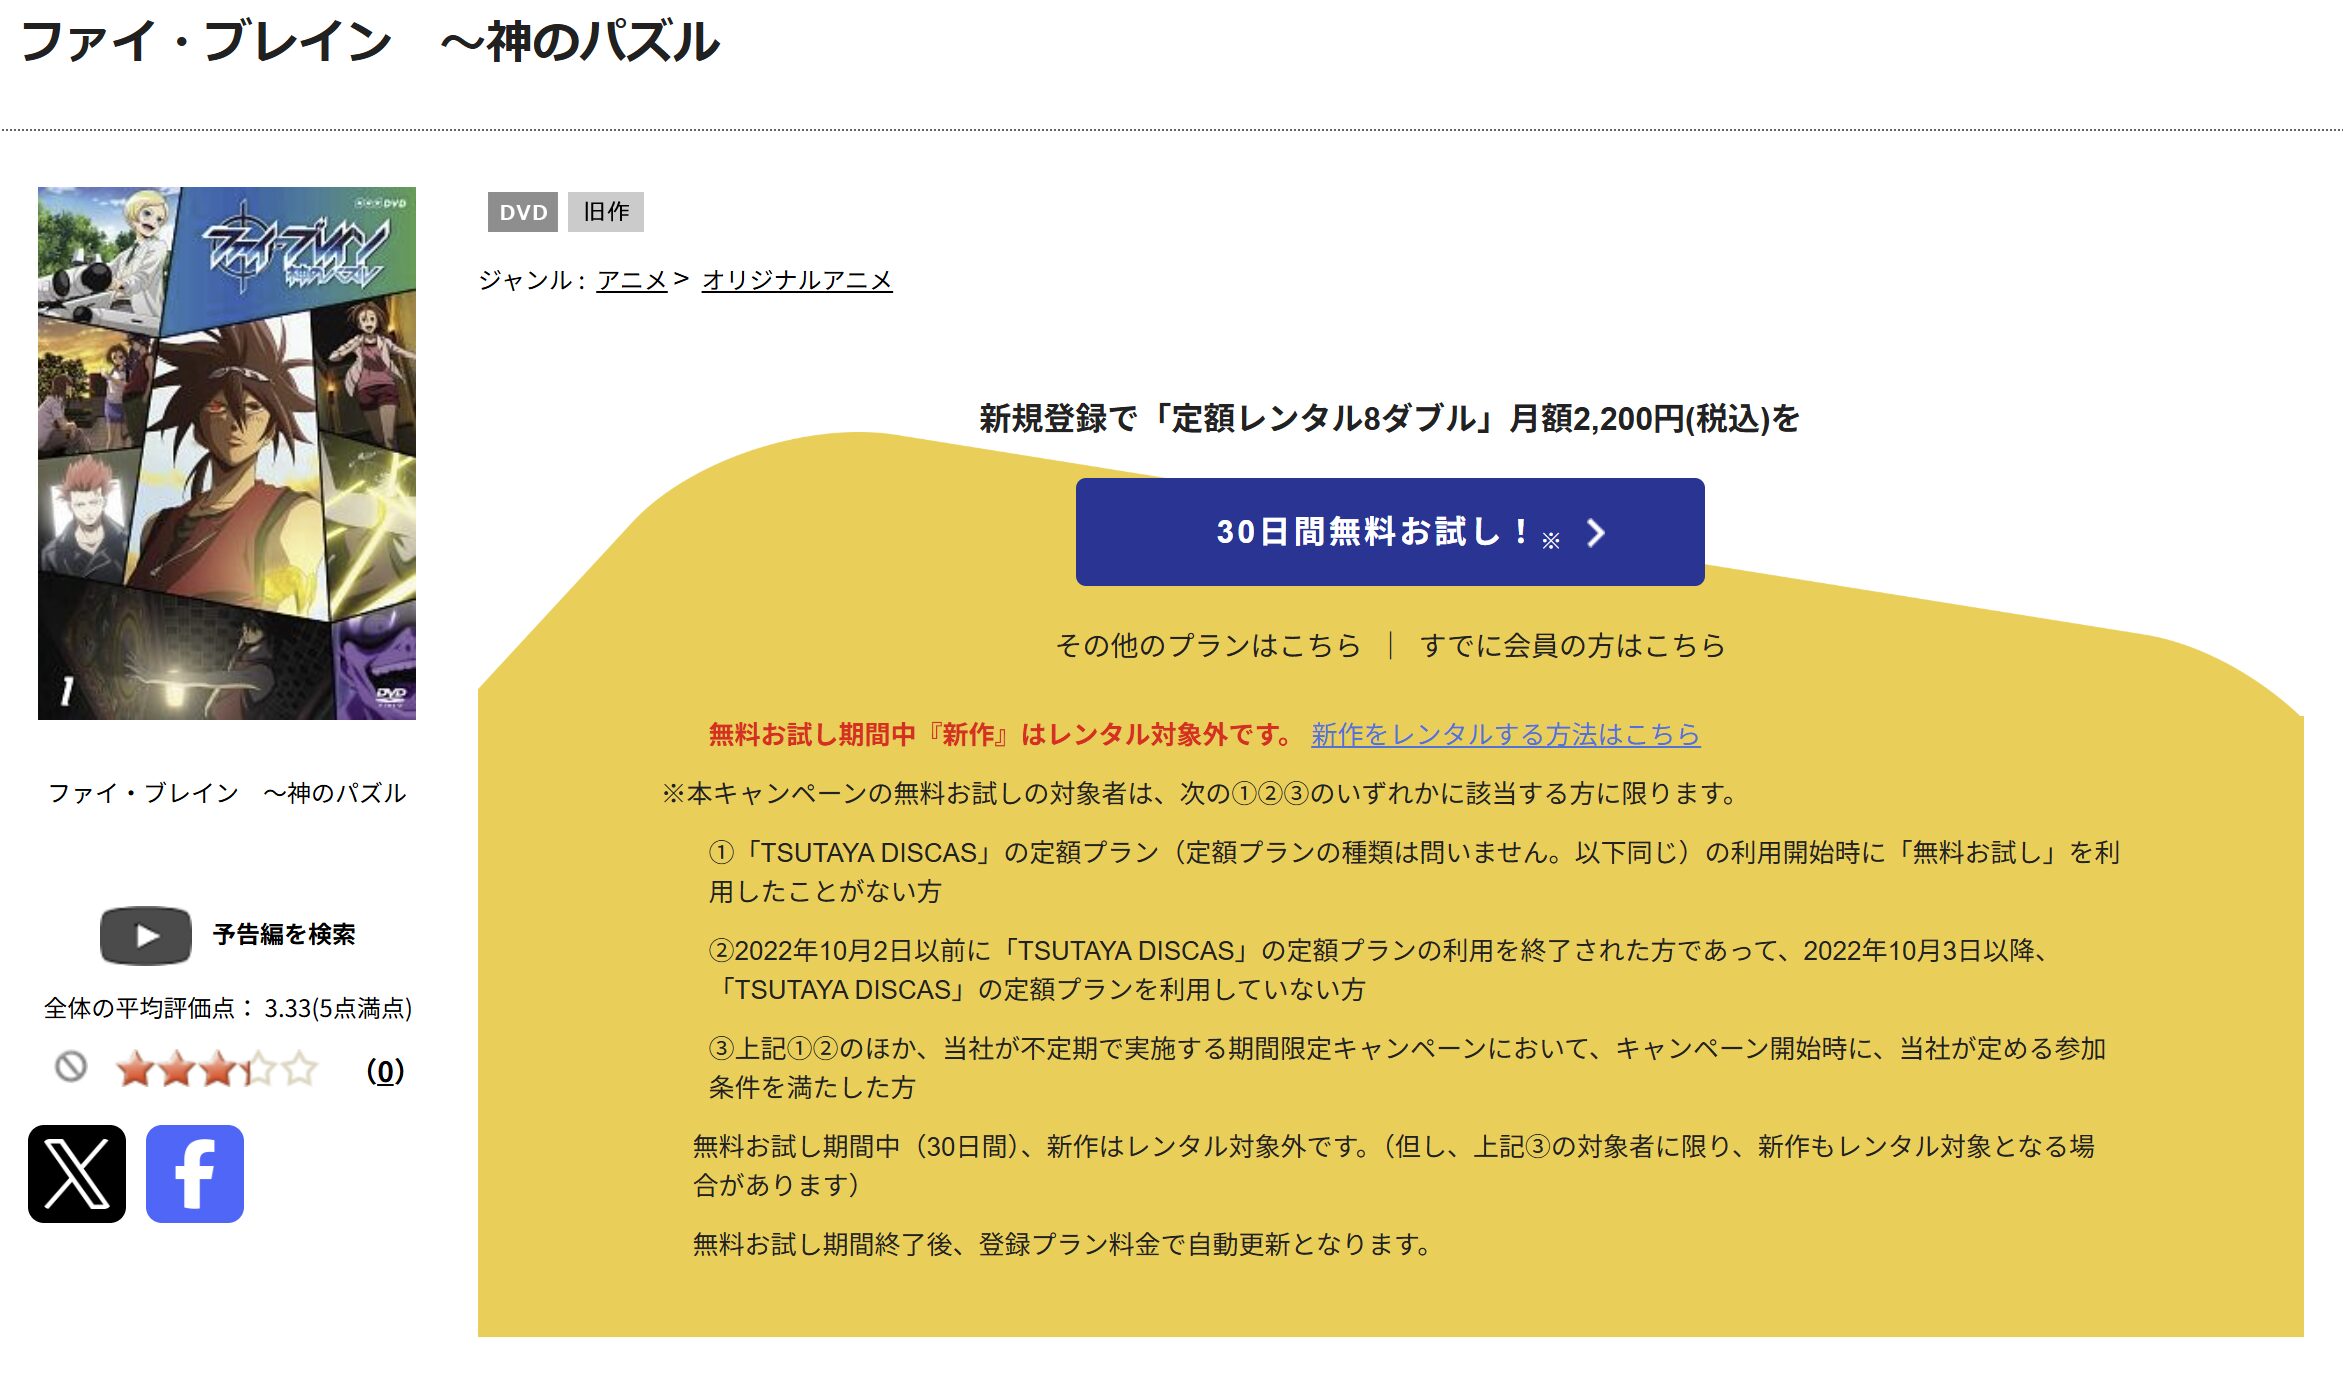Click the note 無料お試し期間終了後、登録プラン料金で自動更新
Screen dimensions: 2343x1374
pos(1063,1245)
